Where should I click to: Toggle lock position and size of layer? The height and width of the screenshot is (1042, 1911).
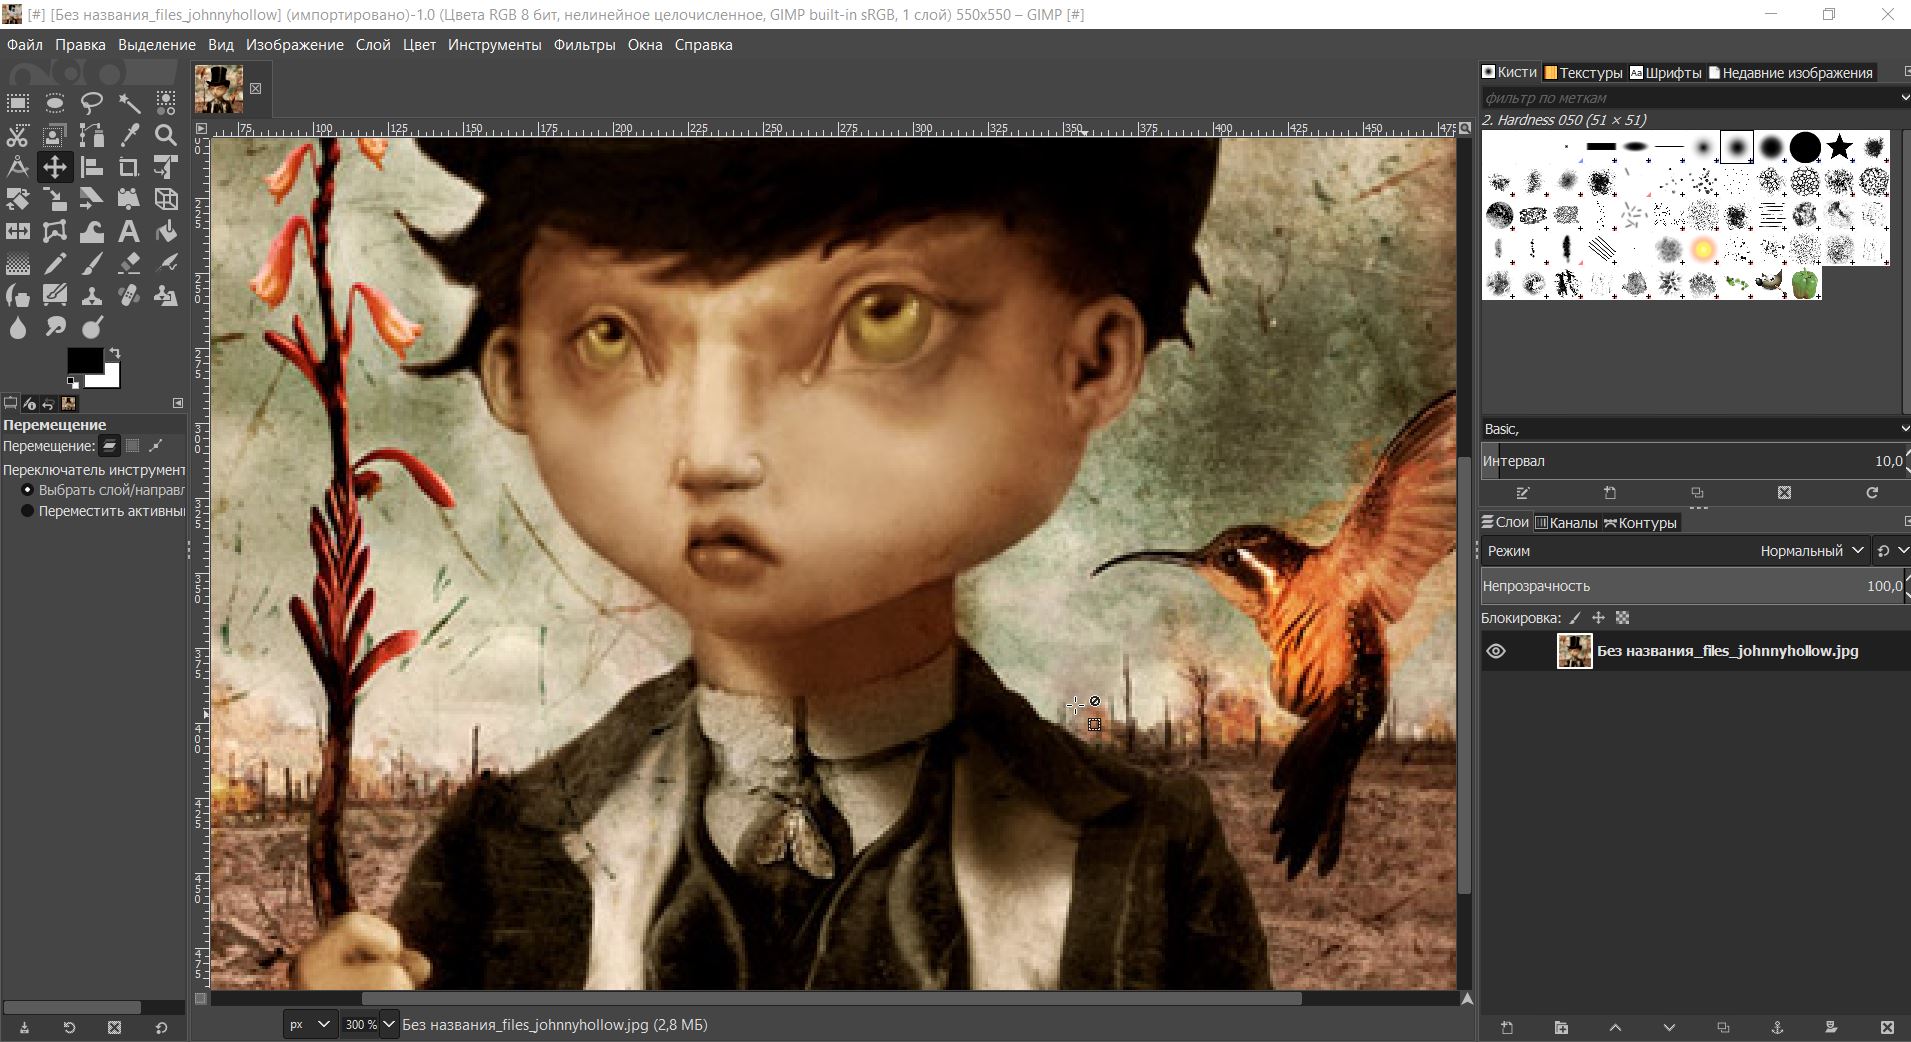[x=1598, y=618]
